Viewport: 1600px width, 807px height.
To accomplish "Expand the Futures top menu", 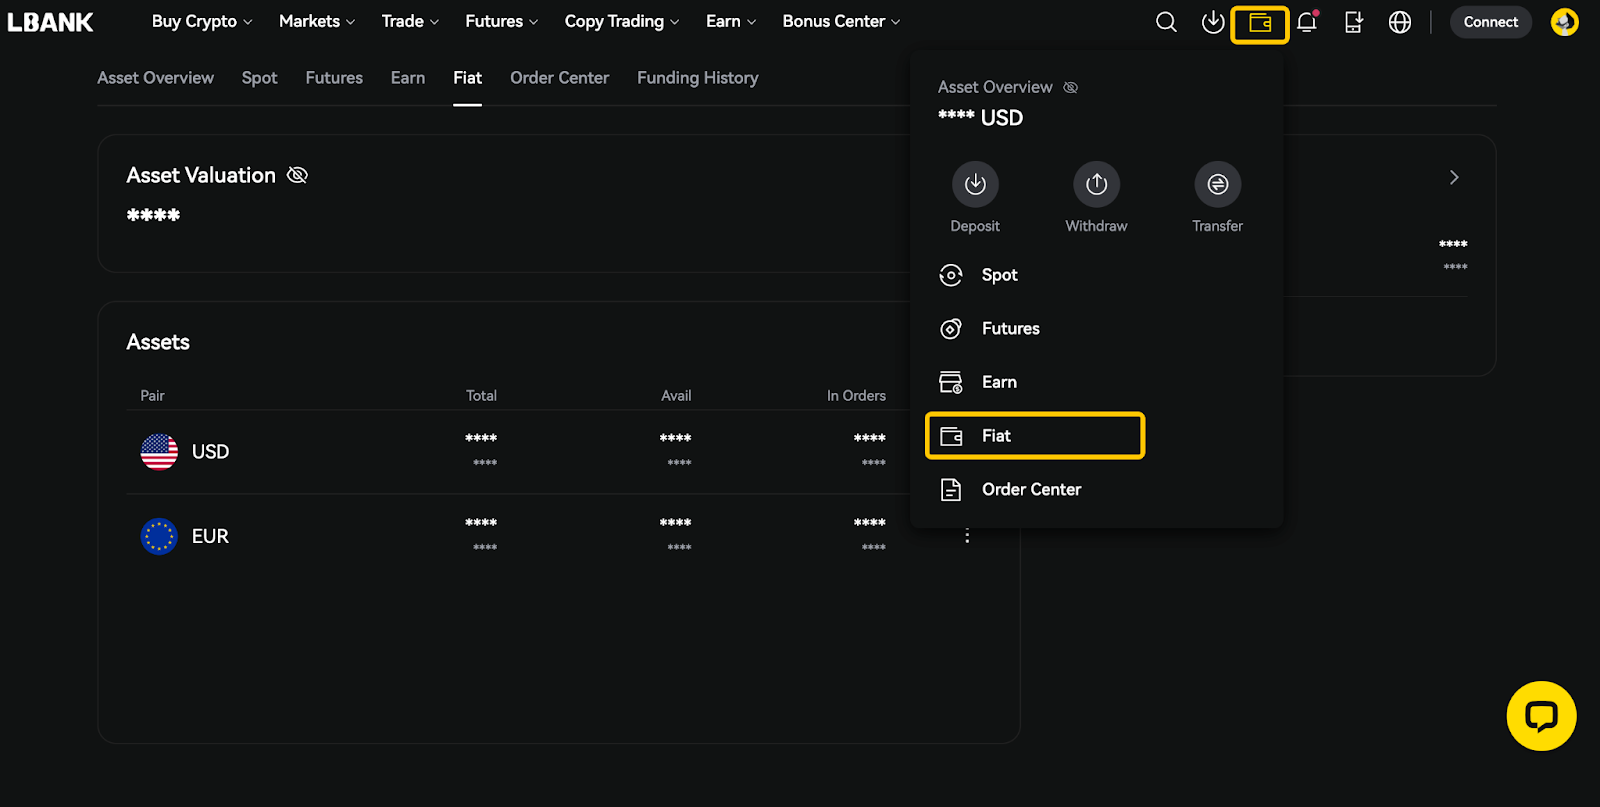I will tap(501, 21).
